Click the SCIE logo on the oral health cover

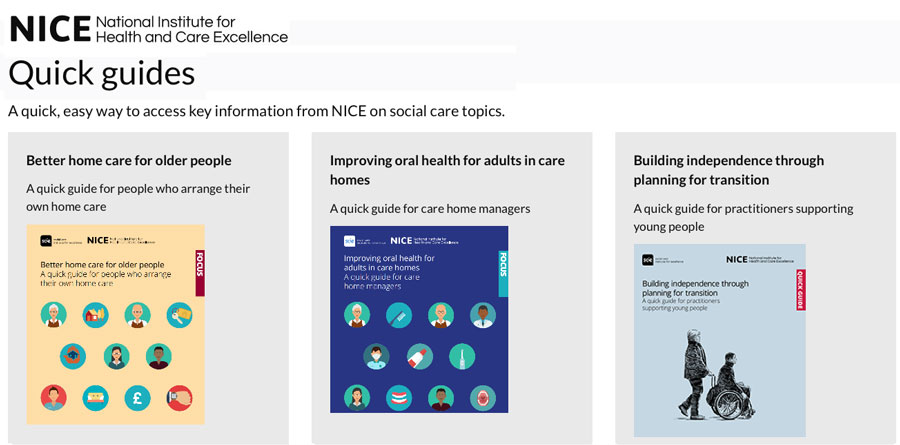pyautogui.click(x=350, y=241)
